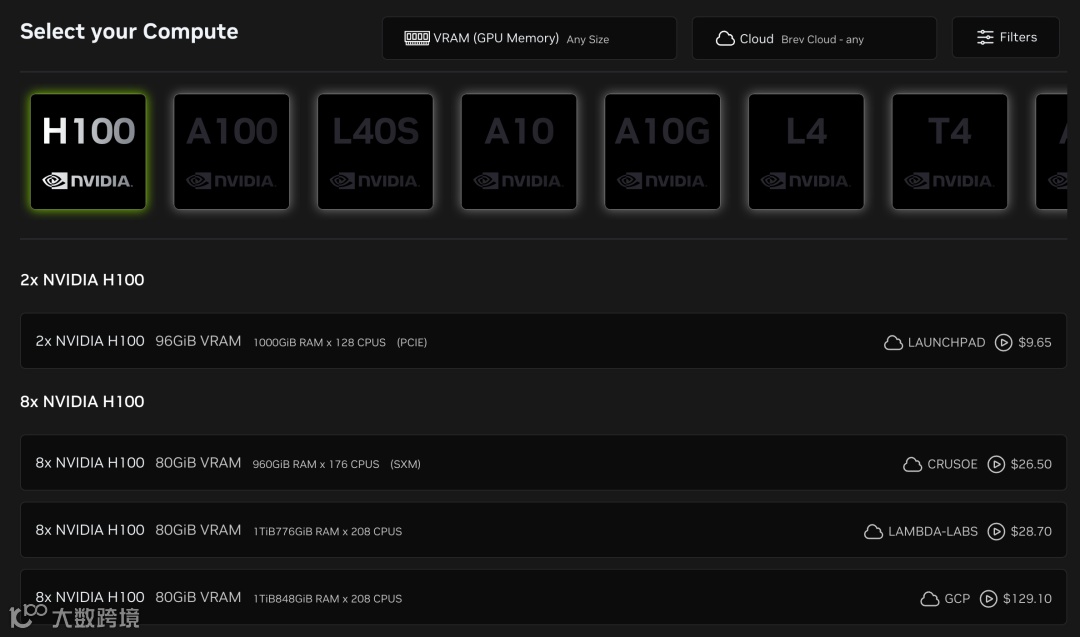
Task: Click the LAUNCHPAD provider label
Action: click(x=946, y=342)
